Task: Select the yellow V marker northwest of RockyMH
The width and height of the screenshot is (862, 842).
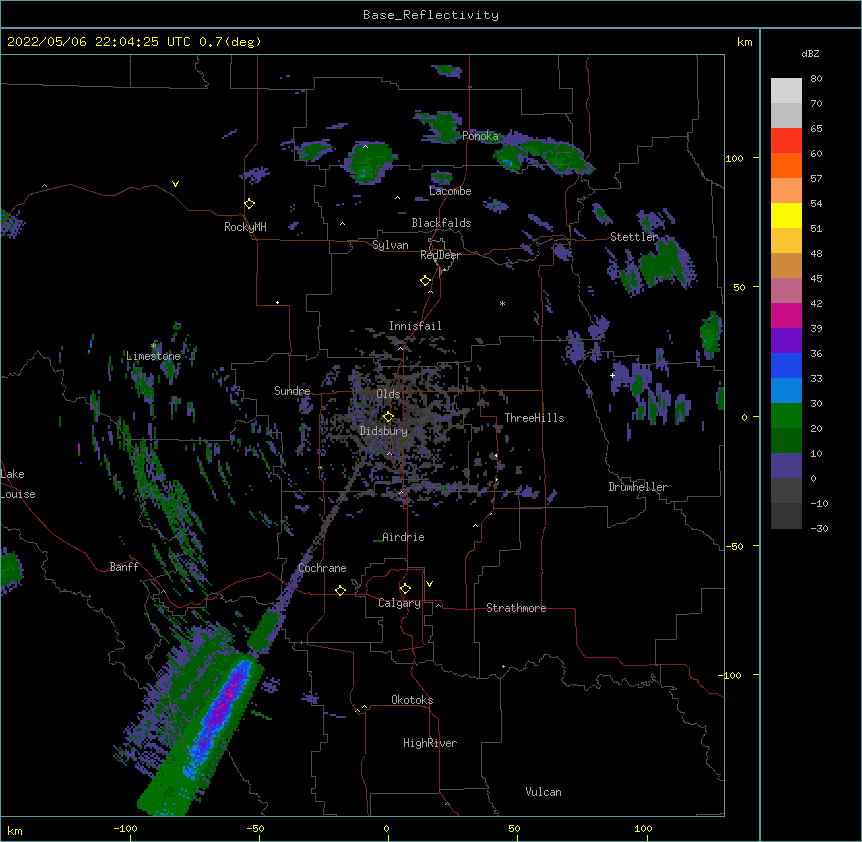Action: (x=175, y=184)
